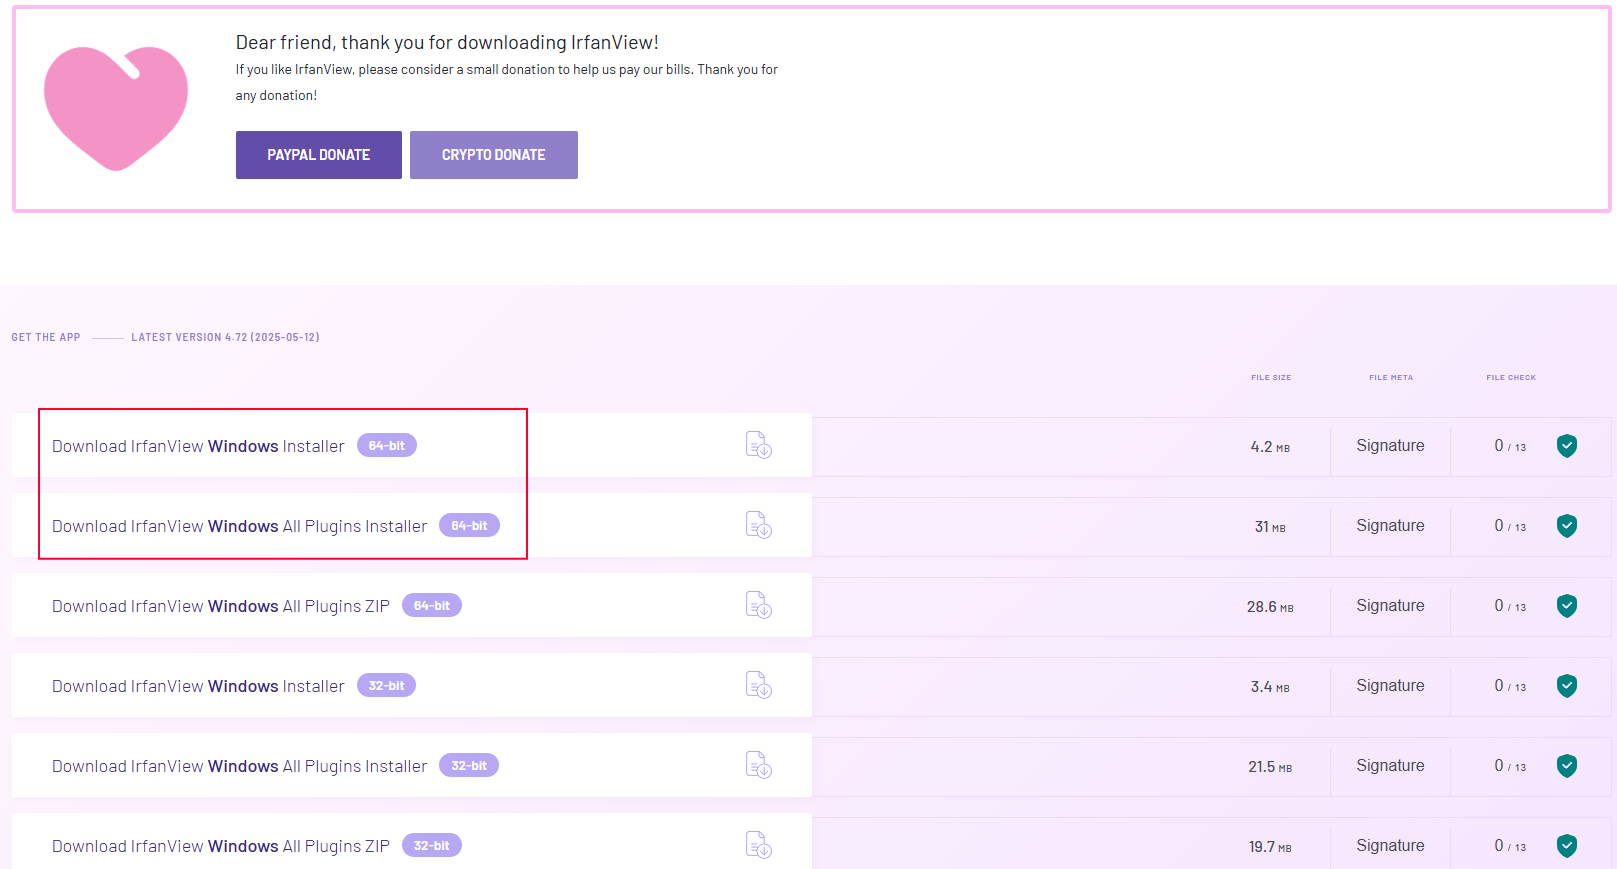The width and height of the screenshot is (1617, 869).
Task: Click 0 / 13 file check on 28.6 MB row
Action: (x=1510, y=606)
